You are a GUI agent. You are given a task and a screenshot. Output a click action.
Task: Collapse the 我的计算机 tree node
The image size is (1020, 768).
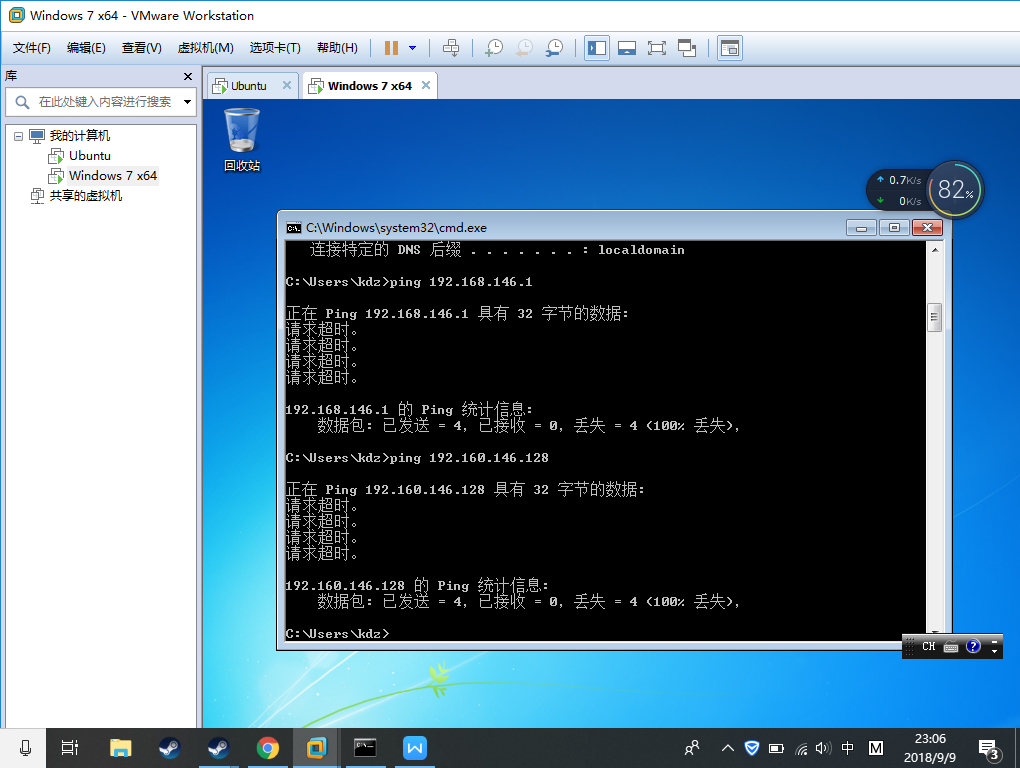click(18, 136)
